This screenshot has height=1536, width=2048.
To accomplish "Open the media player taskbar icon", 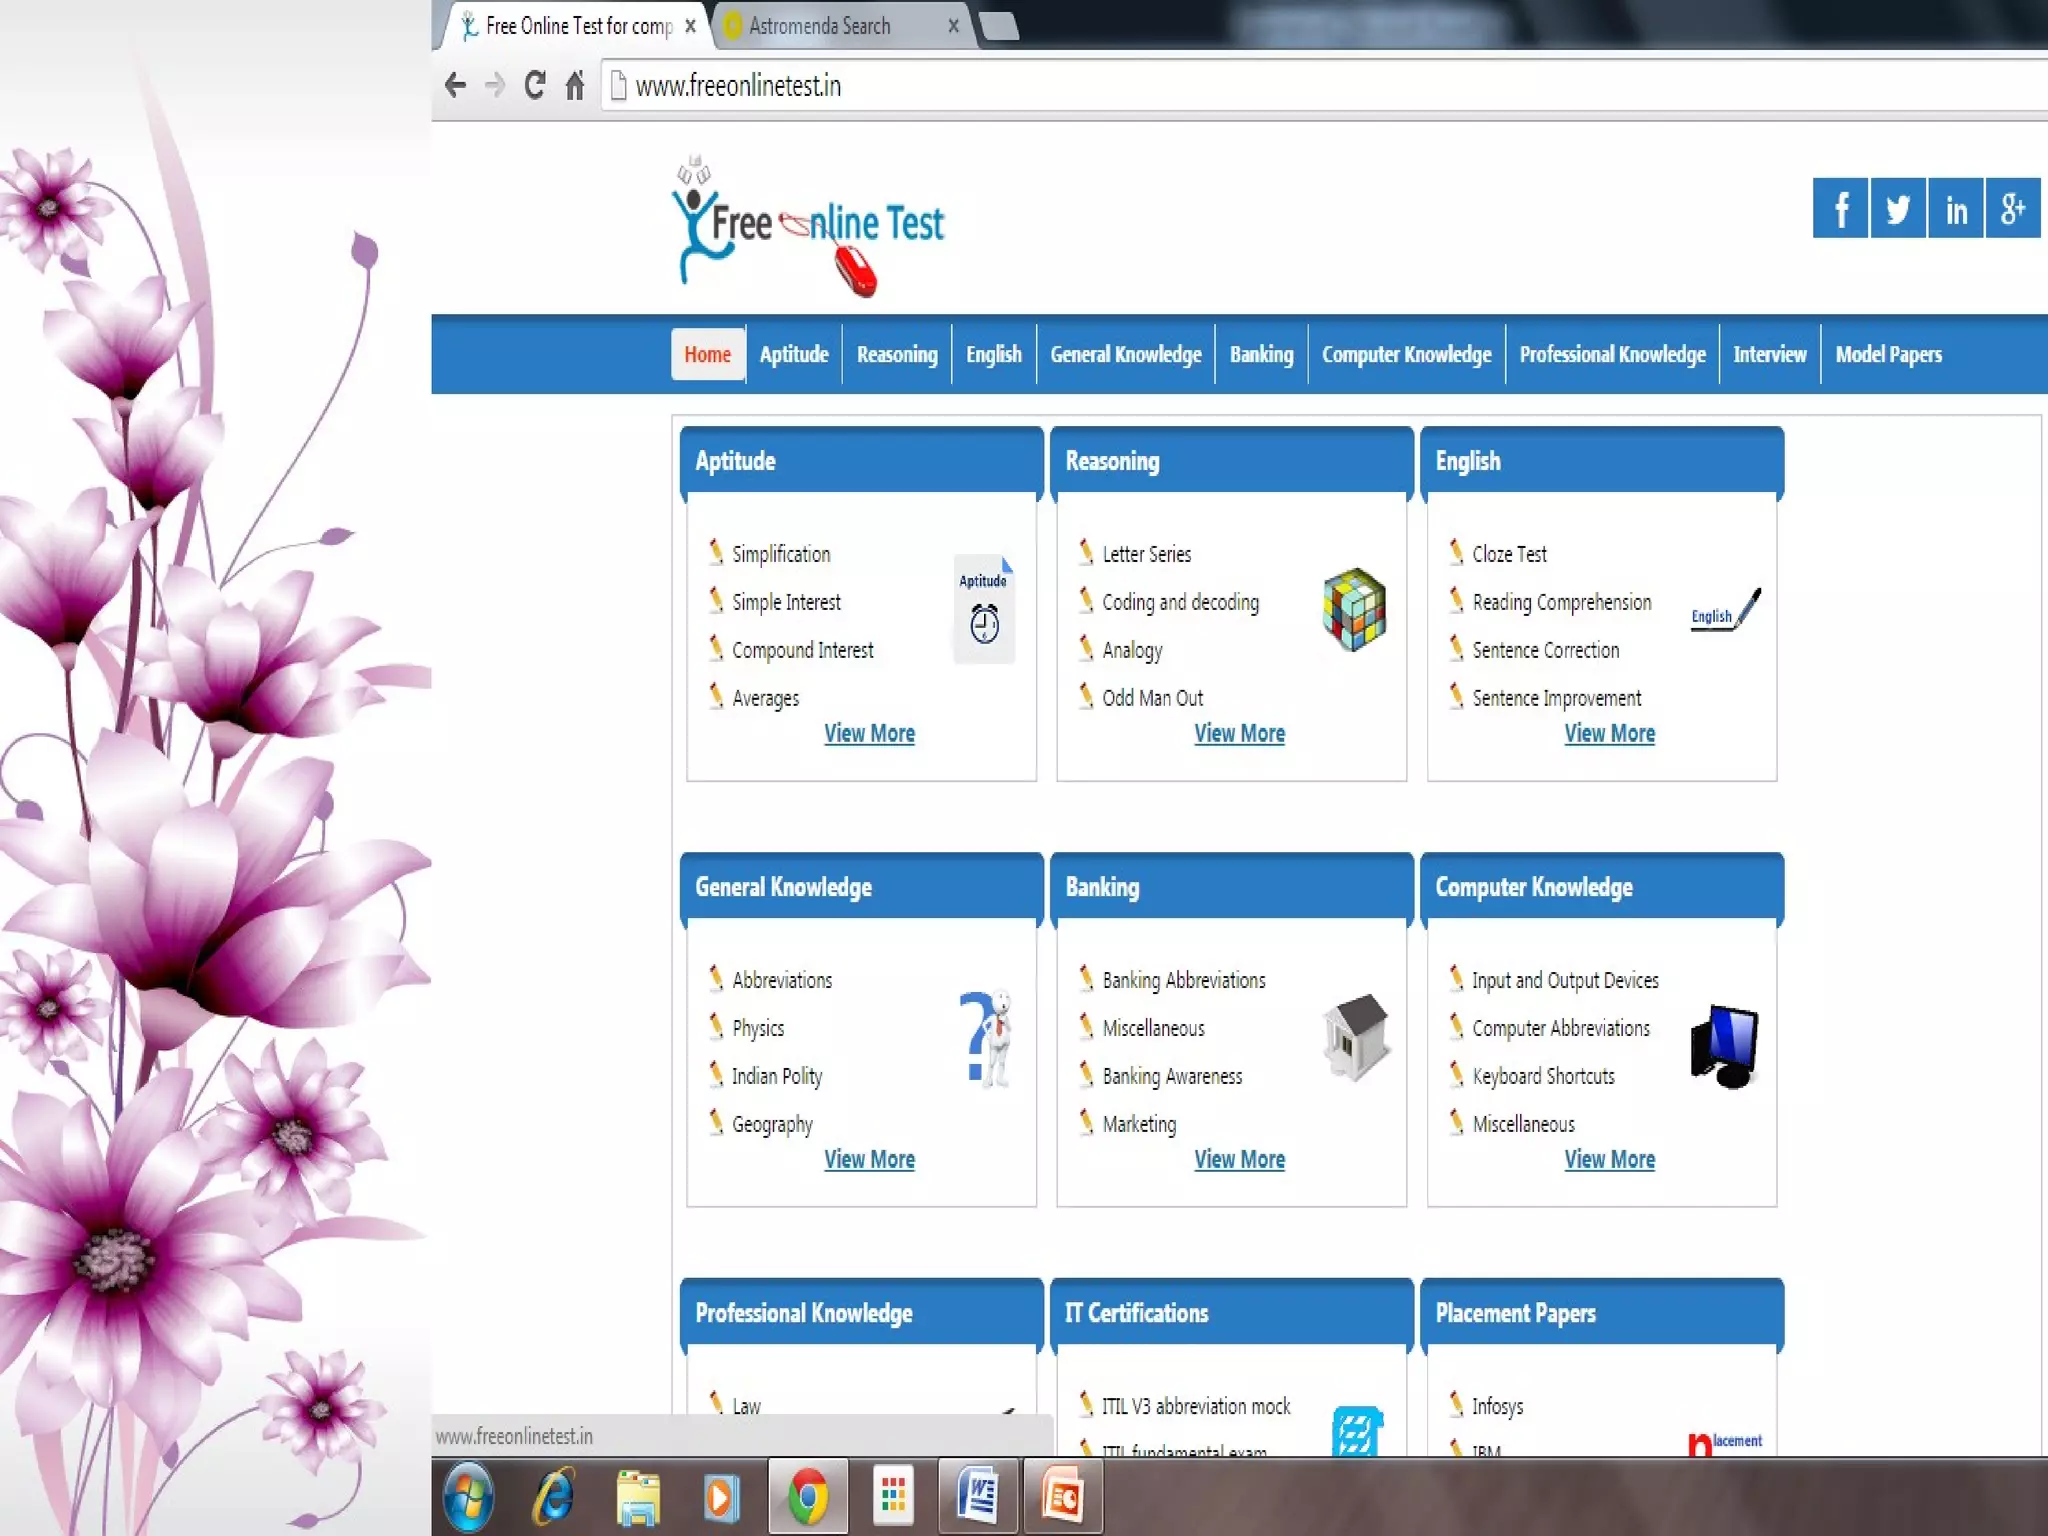I will [x=721, y=1497].
